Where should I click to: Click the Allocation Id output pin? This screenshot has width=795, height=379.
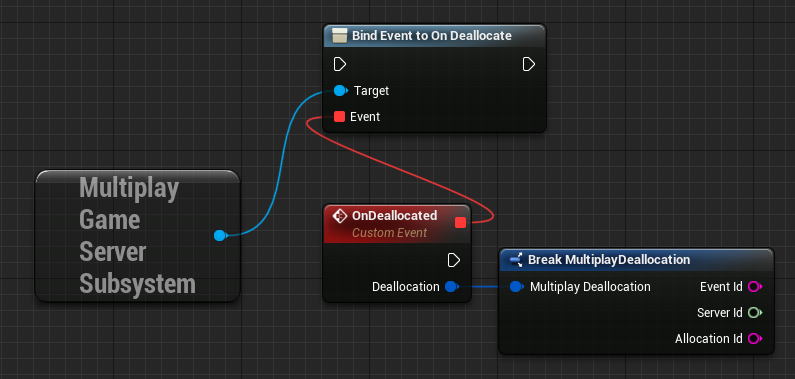coord(755,338)
